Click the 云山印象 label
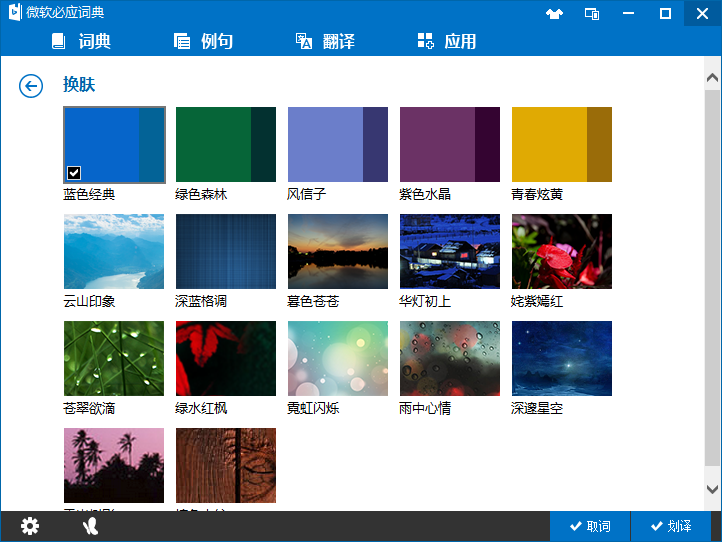Viewport: 722px width, 542px height. pyautogui.click(x=89, y=301)
